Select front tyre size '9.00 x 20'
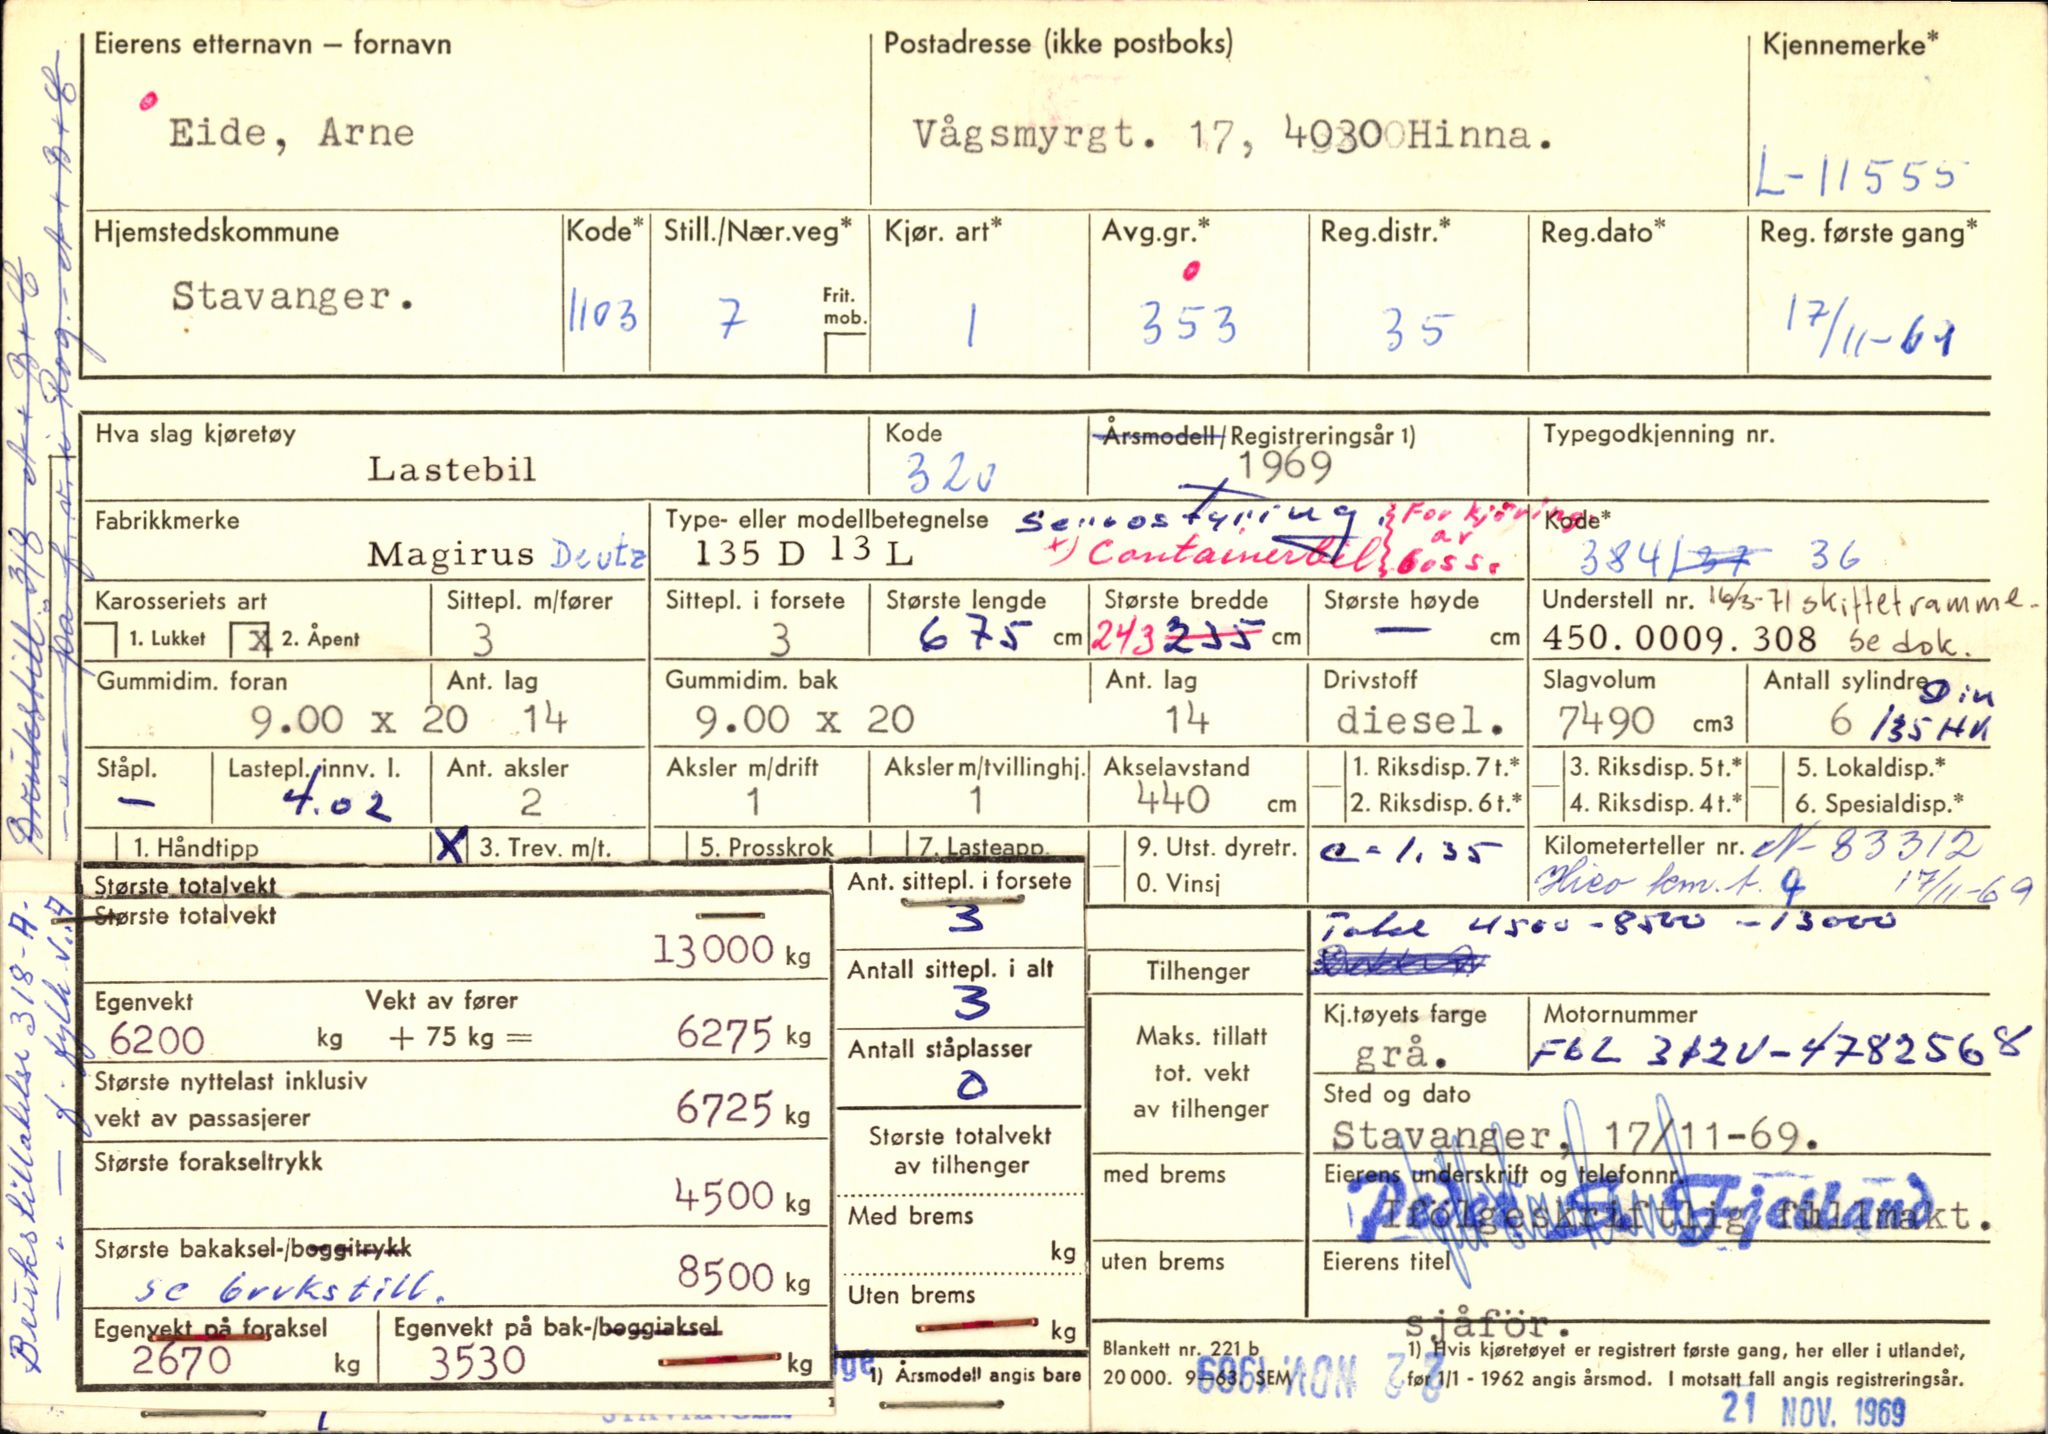The height and width of the screenshot is (1434, 2048). click(358, 720)
